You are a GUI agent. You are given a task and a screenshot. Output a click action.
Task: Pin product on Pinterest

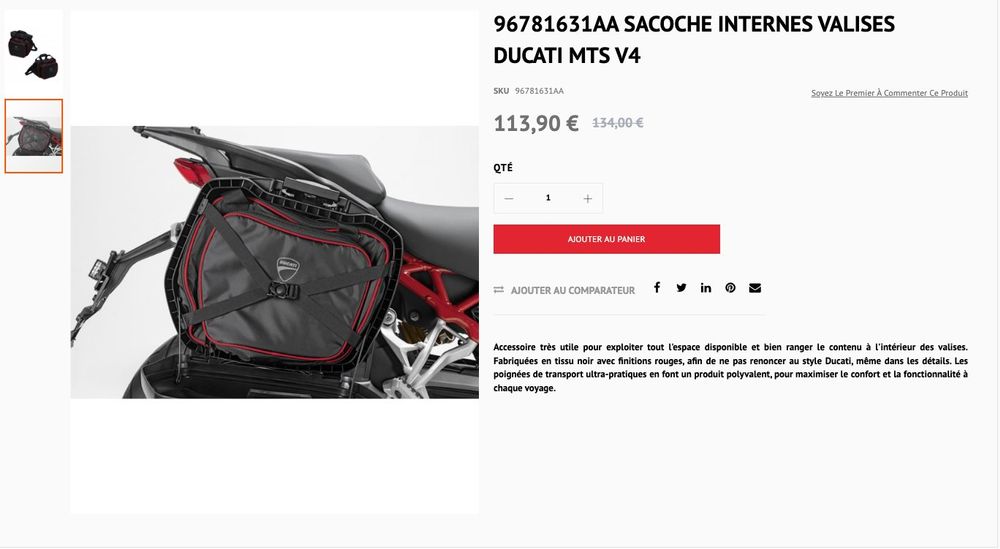point(730,288)
